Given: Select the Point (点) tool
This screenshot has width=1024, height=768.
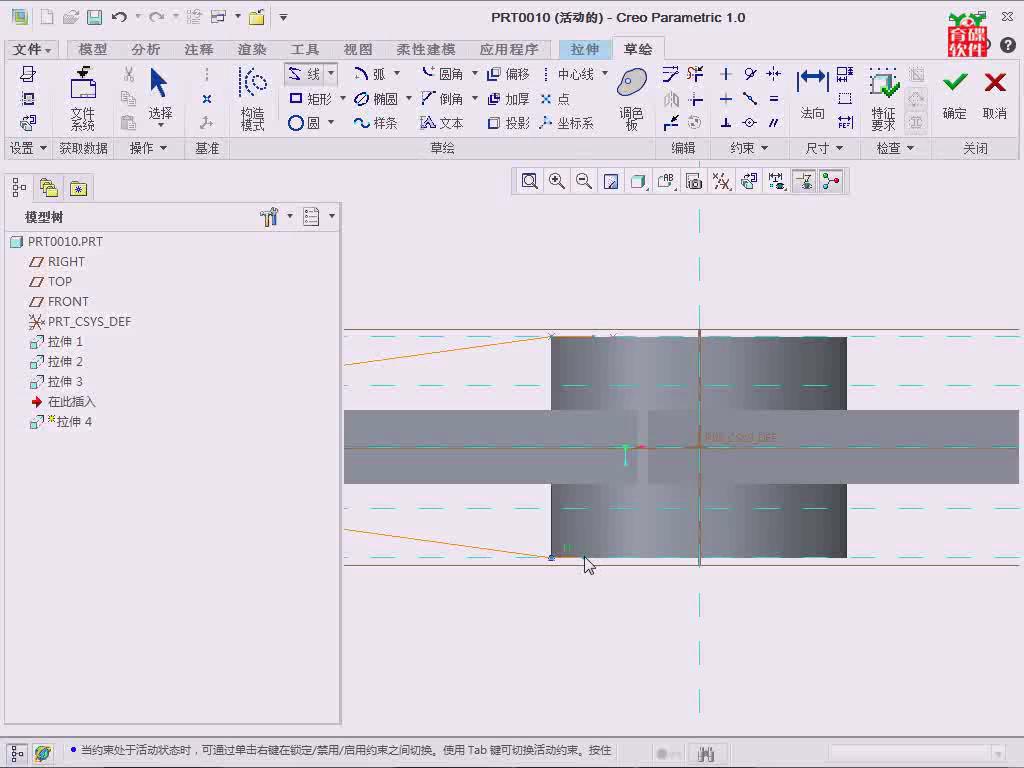Looking at the screenshot, I should point(555,99).
